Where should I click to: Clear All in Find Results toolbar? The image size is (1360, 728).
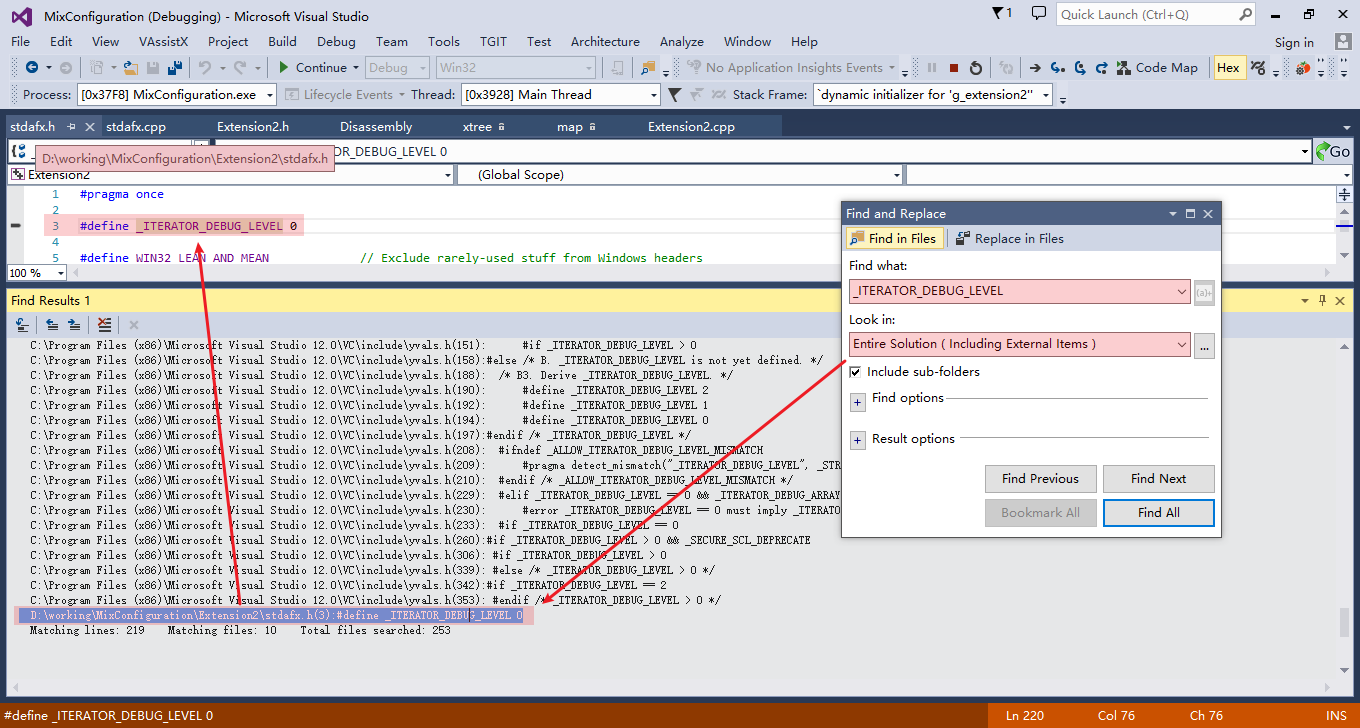pyautogui.click(x=105, y=325)
